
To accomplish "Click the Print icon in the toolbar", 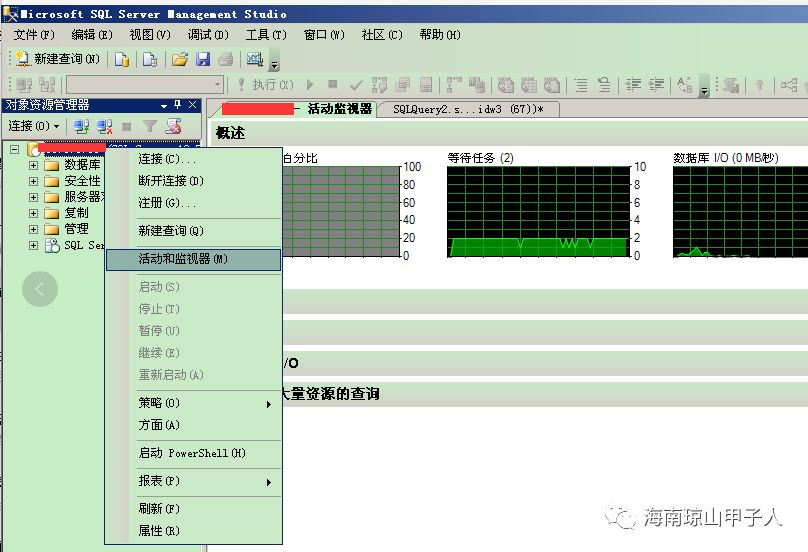I will [x=226, y=59].
